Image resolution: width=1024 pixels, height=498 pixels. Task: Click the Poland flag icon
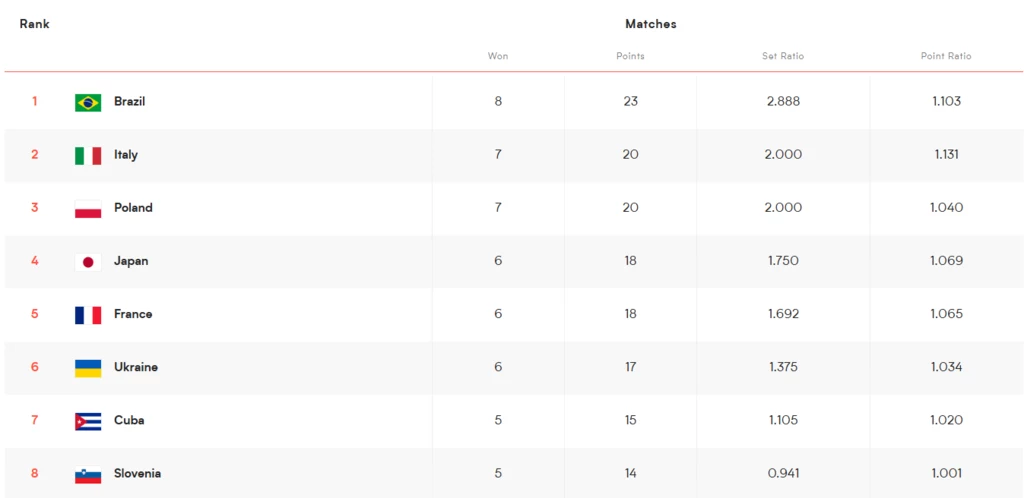point(88,209)
